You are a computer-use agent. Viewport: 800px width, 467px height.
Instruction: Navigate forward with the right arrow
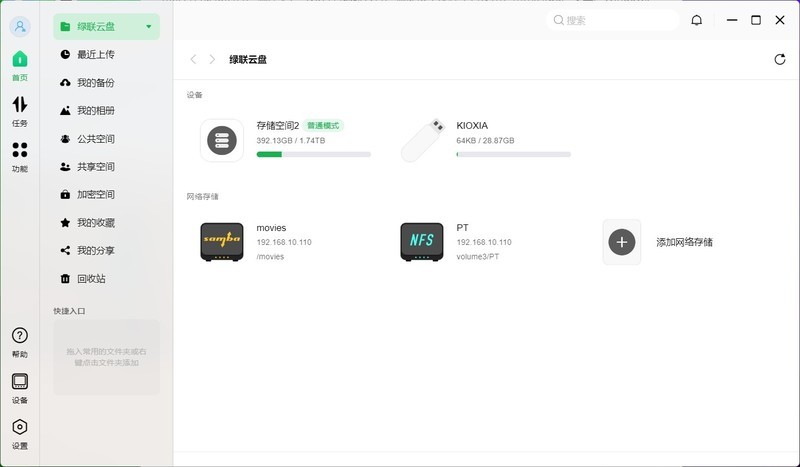(212, 59)
